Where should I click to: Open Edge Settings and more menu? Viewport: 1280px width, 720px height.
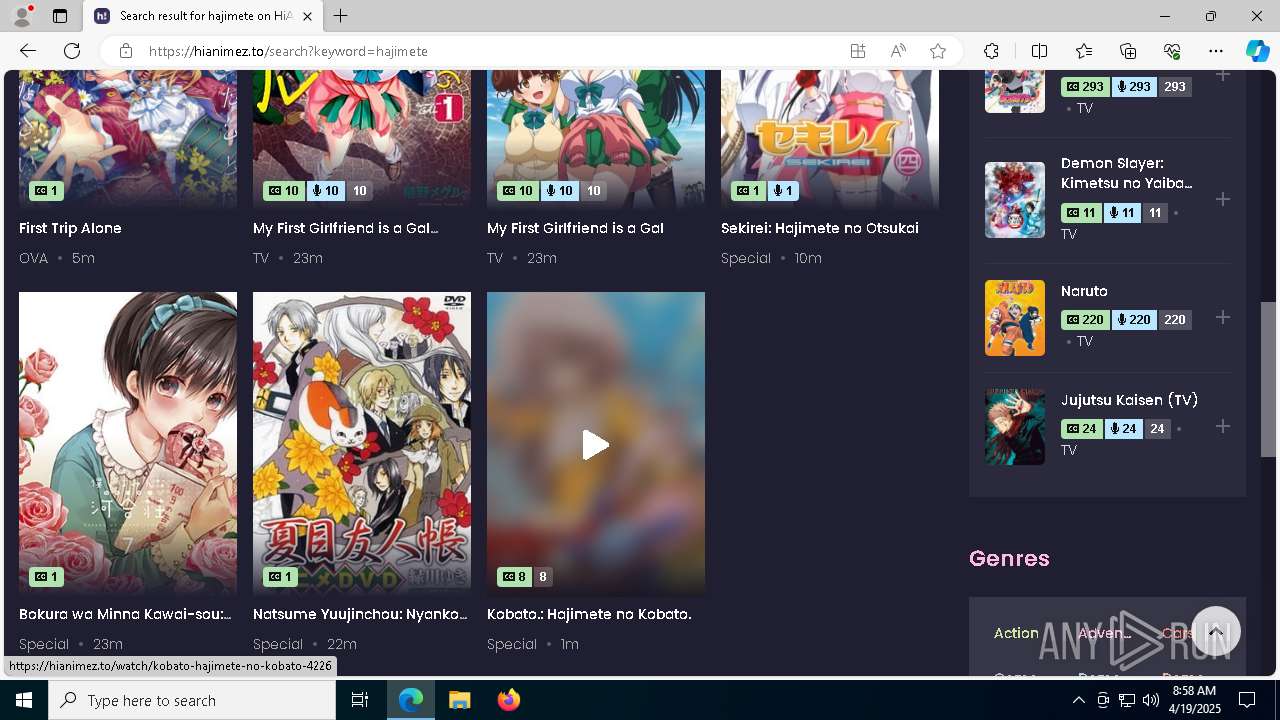(1216, 51)
